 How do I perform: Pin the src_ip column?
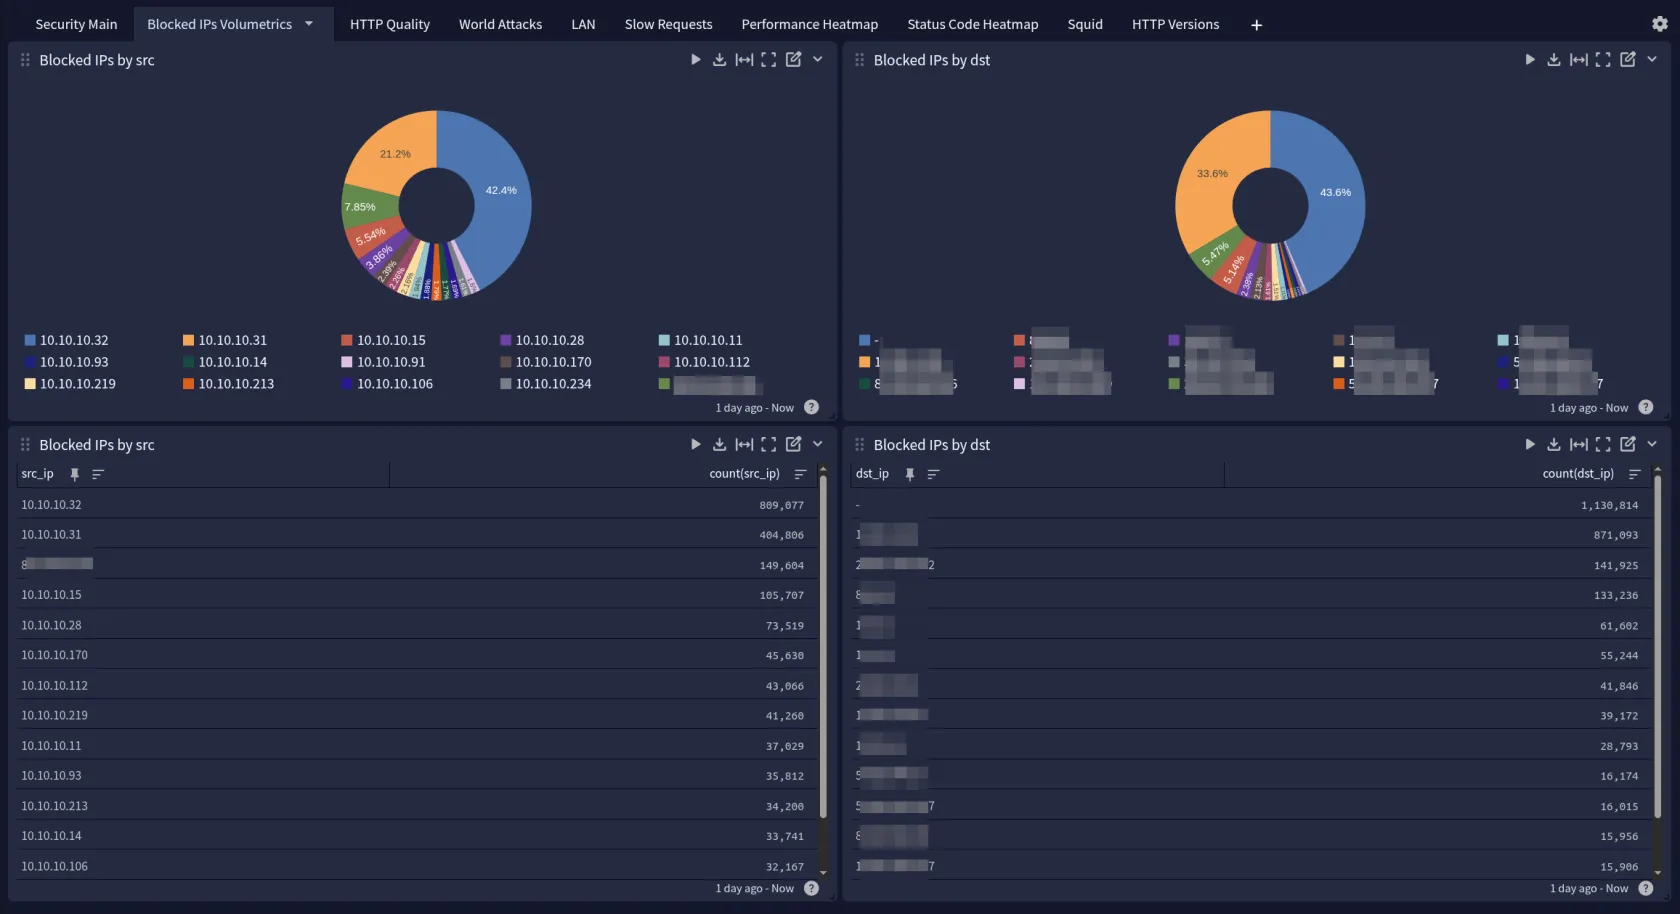[74, 474]
